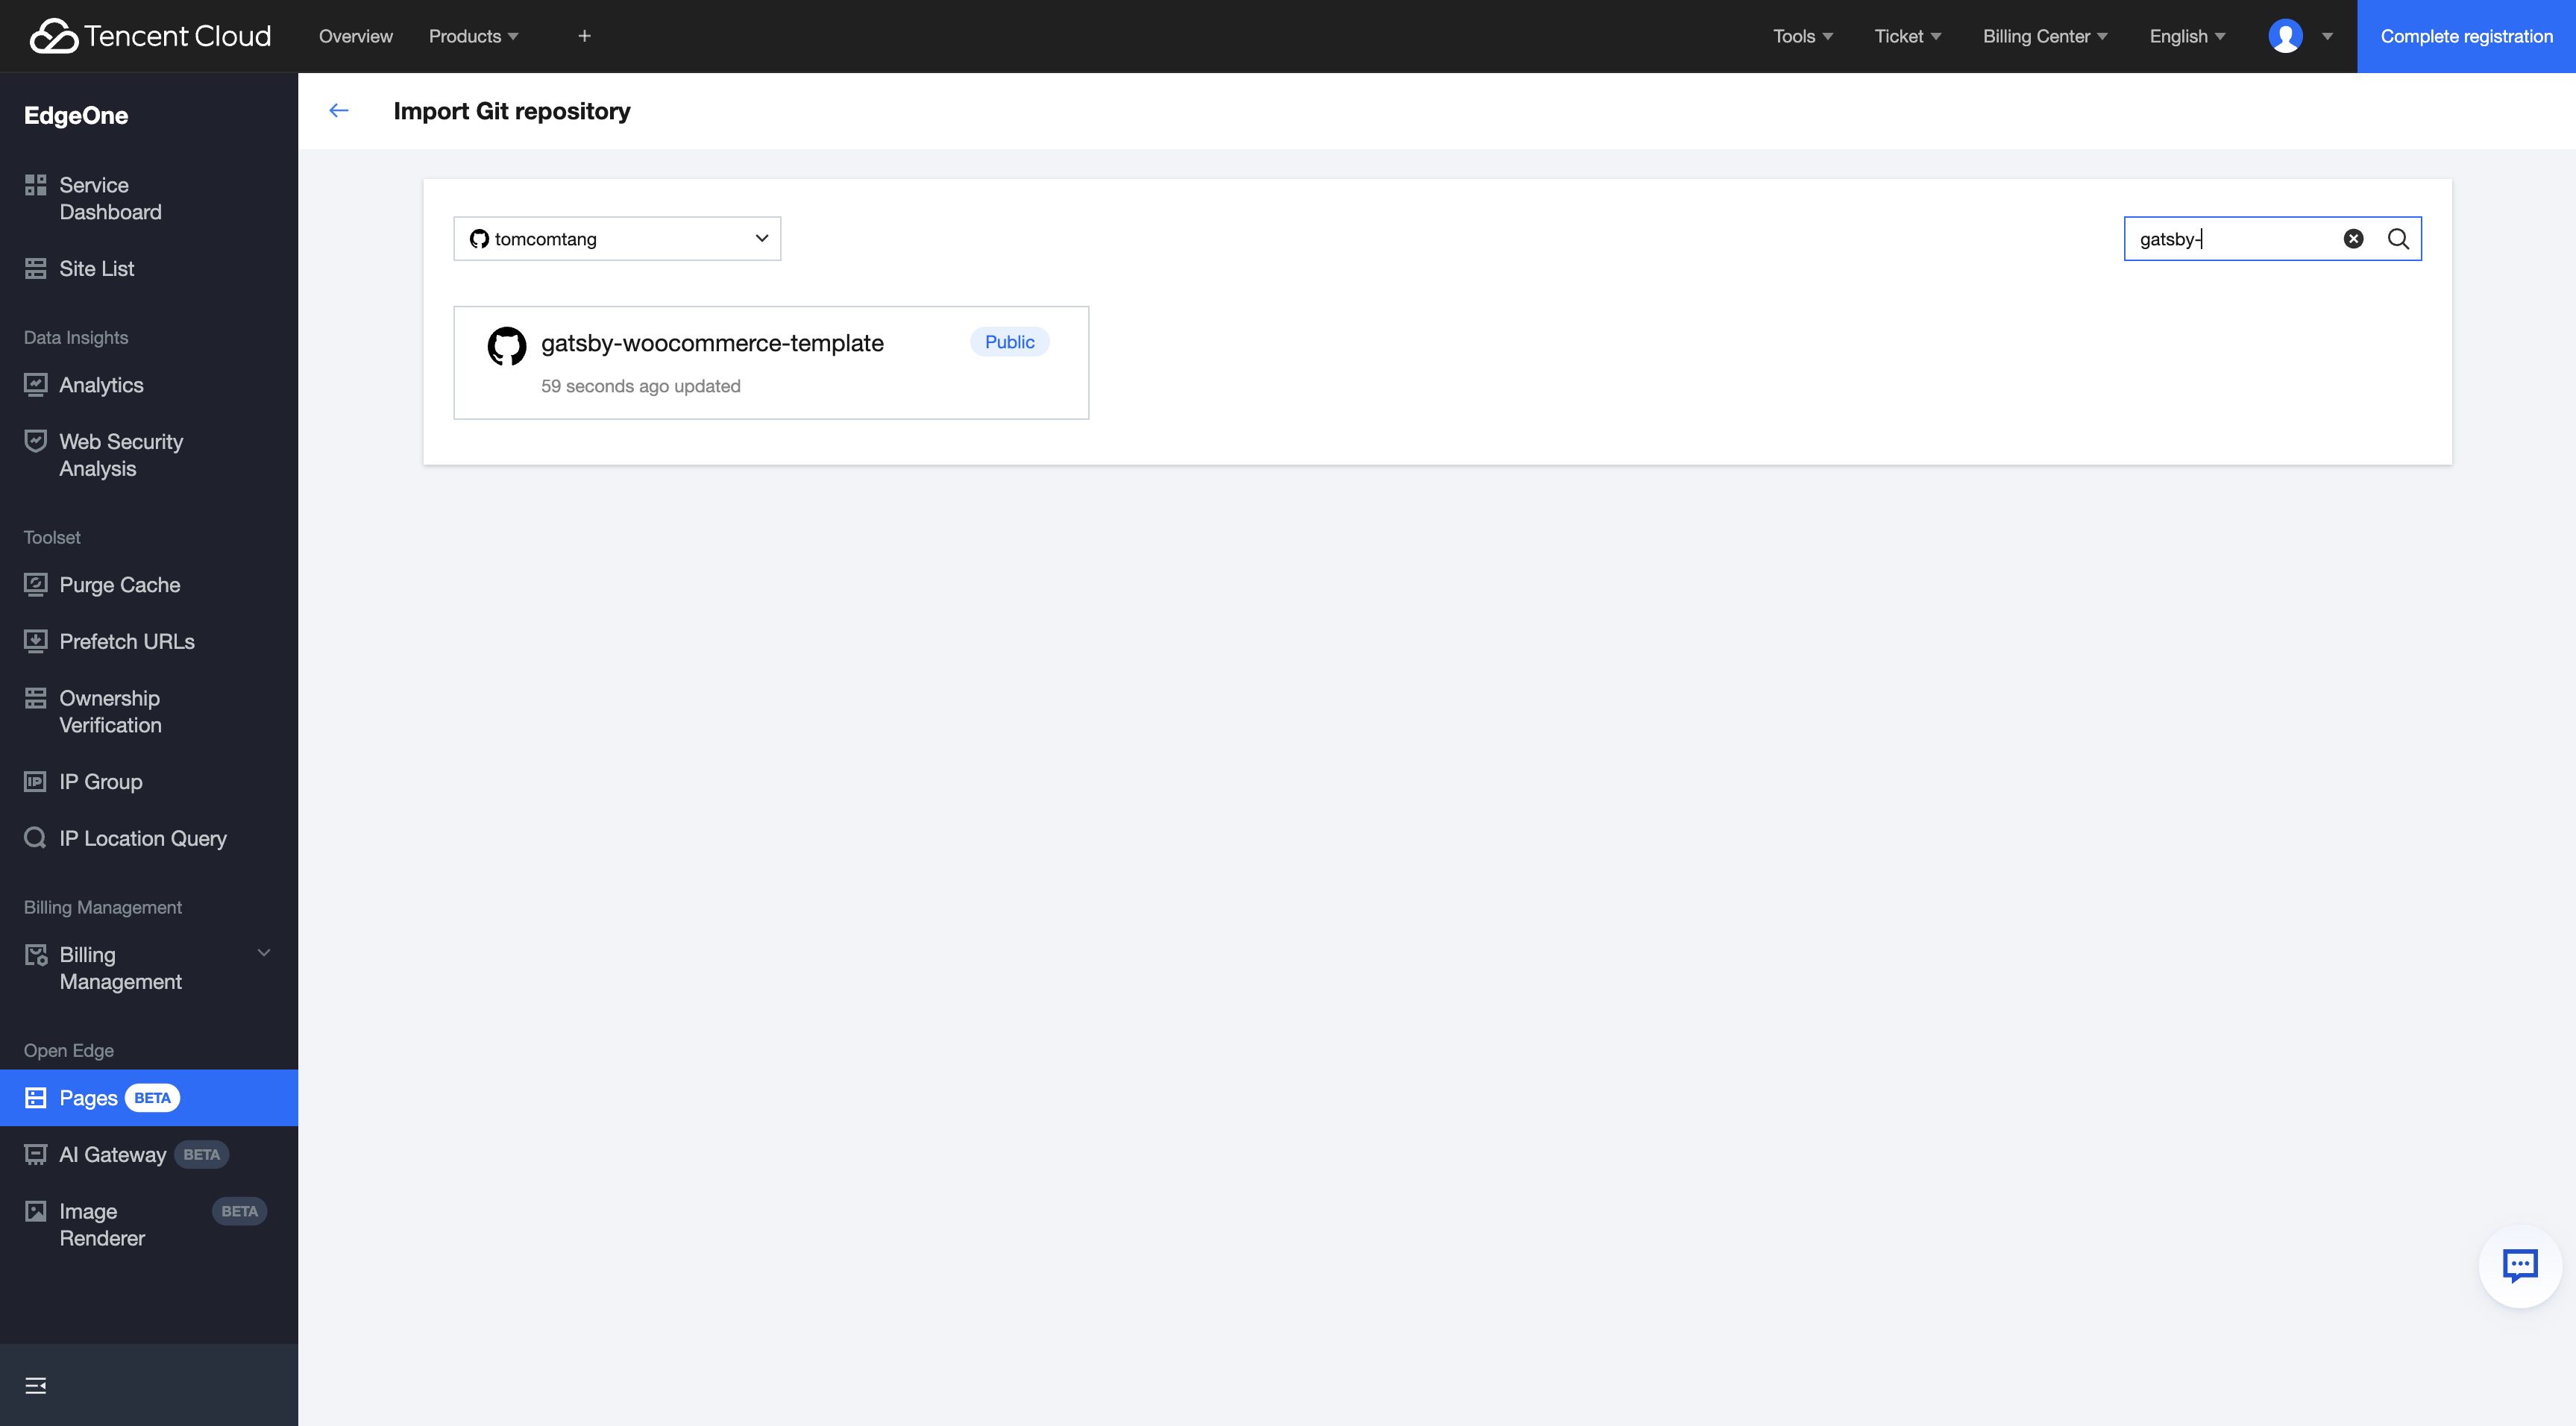
Task: Open Billing Management item
Action: click(x=149, y=968)
